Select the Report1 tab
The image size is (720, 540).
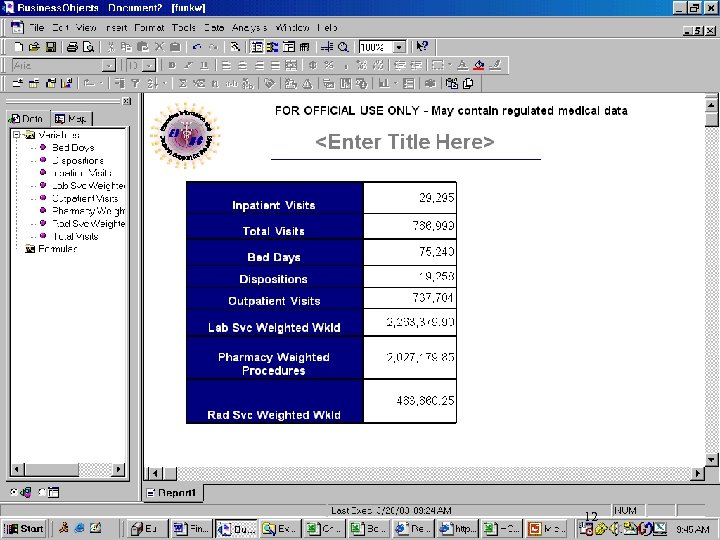coord(172,493)
